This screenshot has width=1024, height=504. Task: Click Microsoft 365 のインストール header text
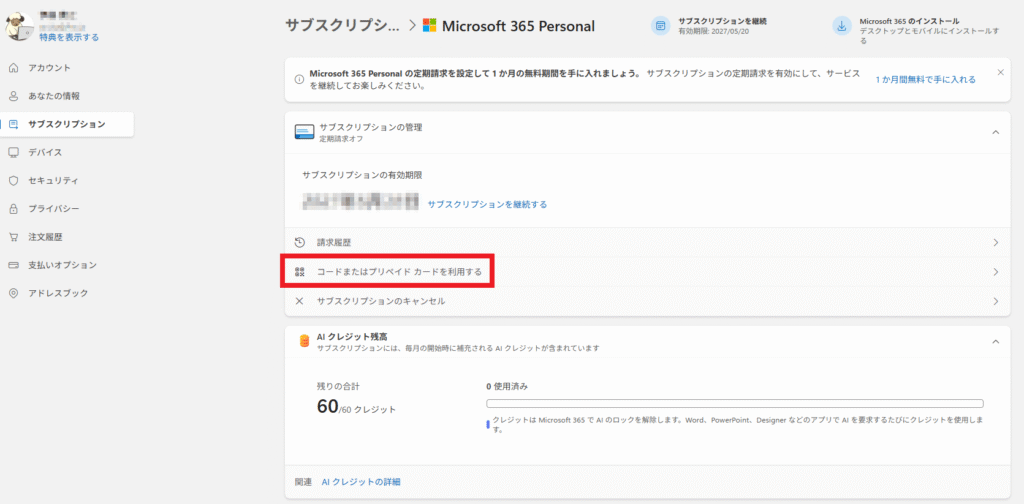pos(909,21)
